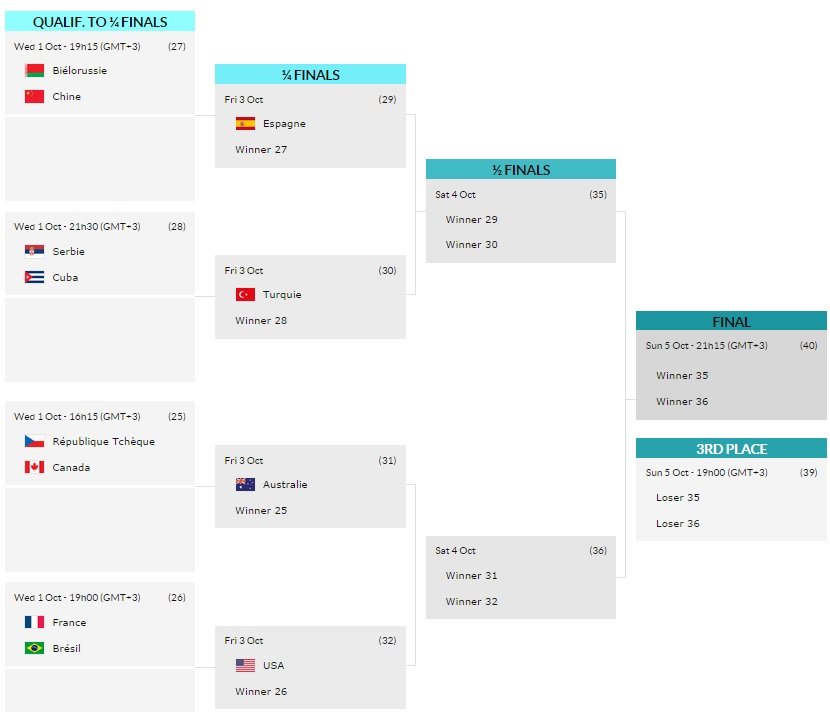The height and width of the screenshot is (712, 830).
Task: Click the République Tchèque team name
Action: (x=104, y=441)
